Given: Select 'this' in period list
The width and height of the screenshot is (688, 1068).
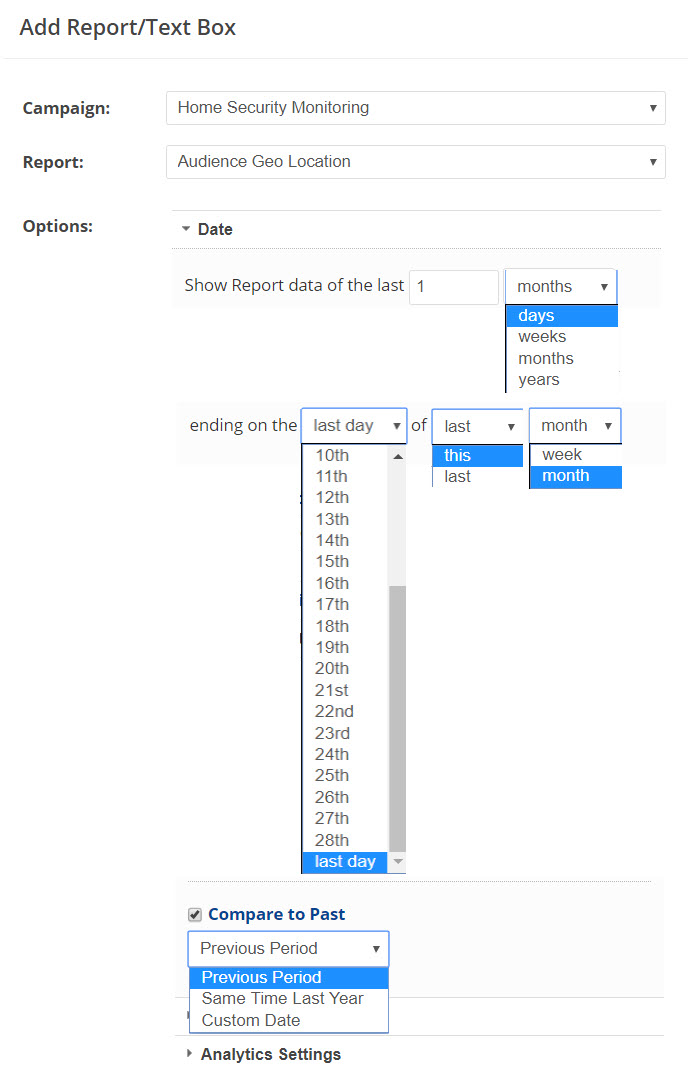Looking at the screenshot, I should pyautogui.click(x=458, y=455).
